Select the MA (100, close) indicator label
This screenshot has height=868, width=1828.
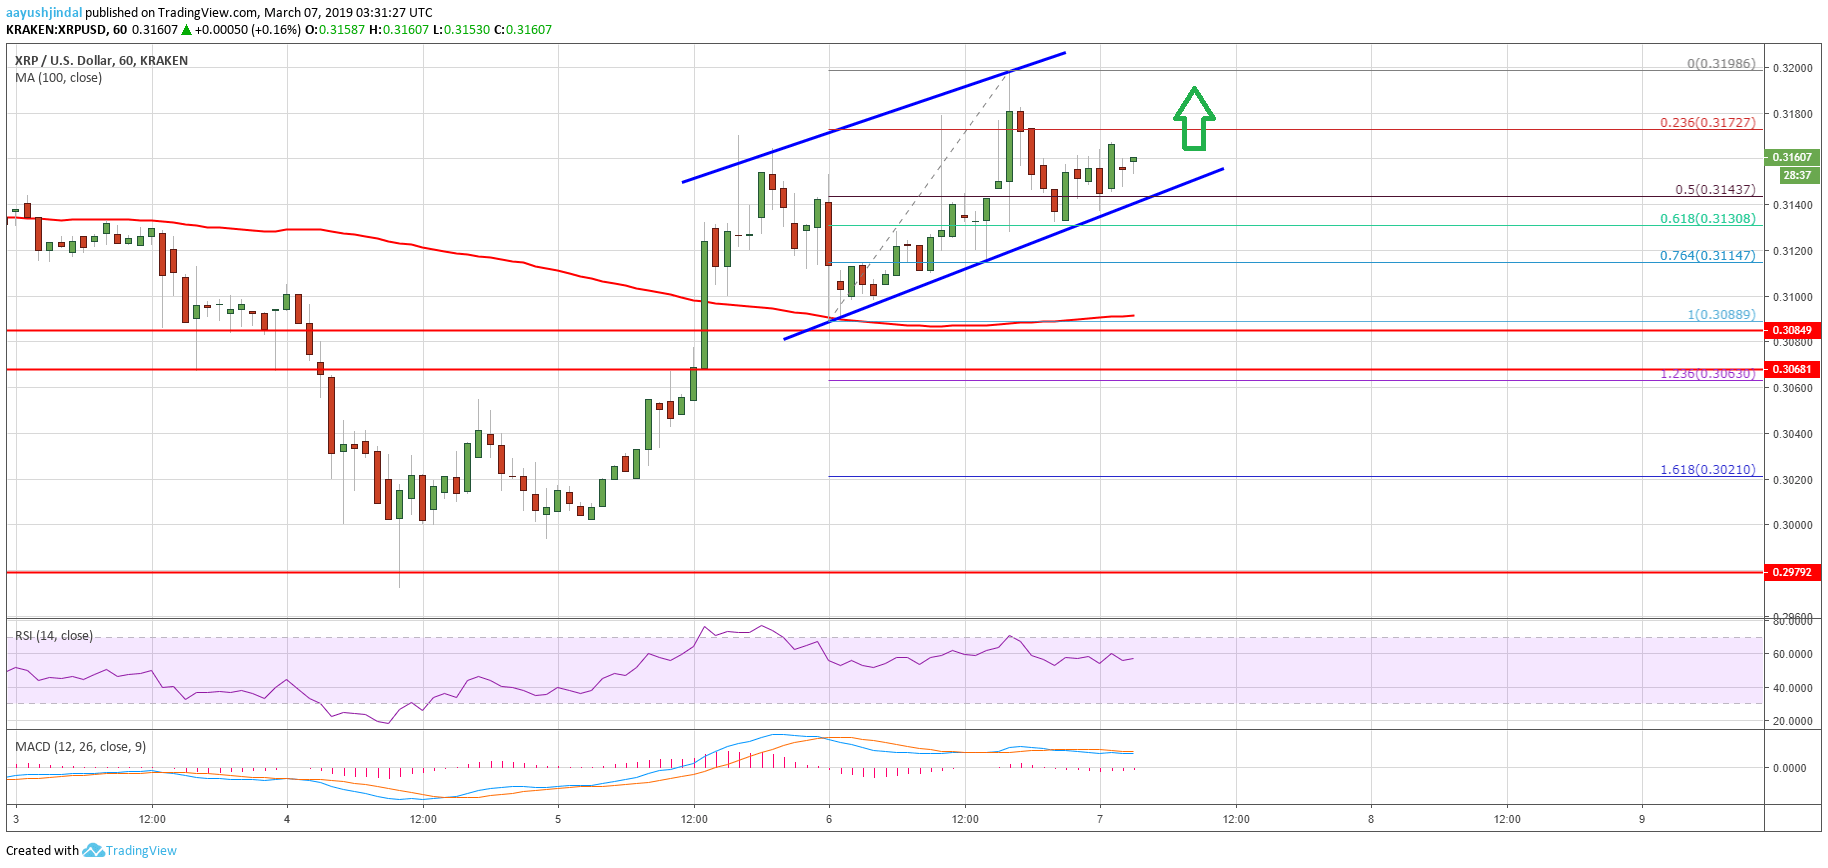[x=58, y=78]
